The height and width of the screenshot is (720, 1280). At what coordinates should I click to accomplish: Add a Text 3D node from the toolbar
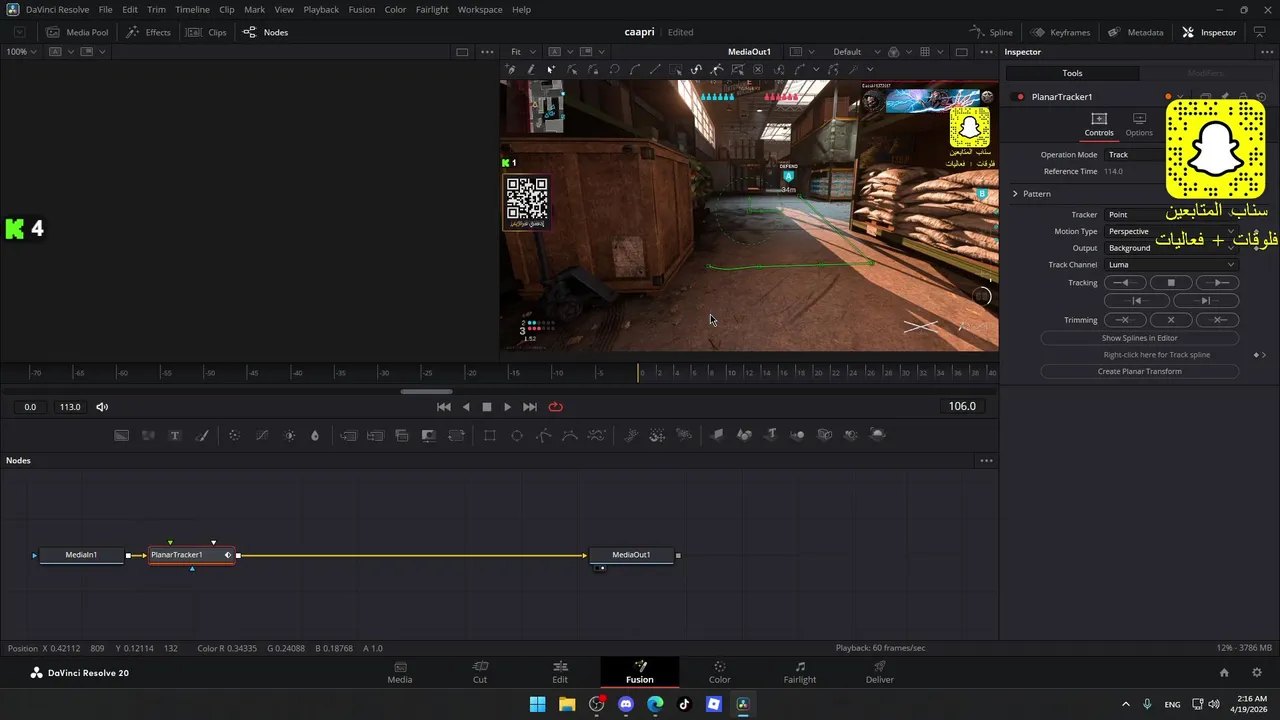tap(771, 435)
